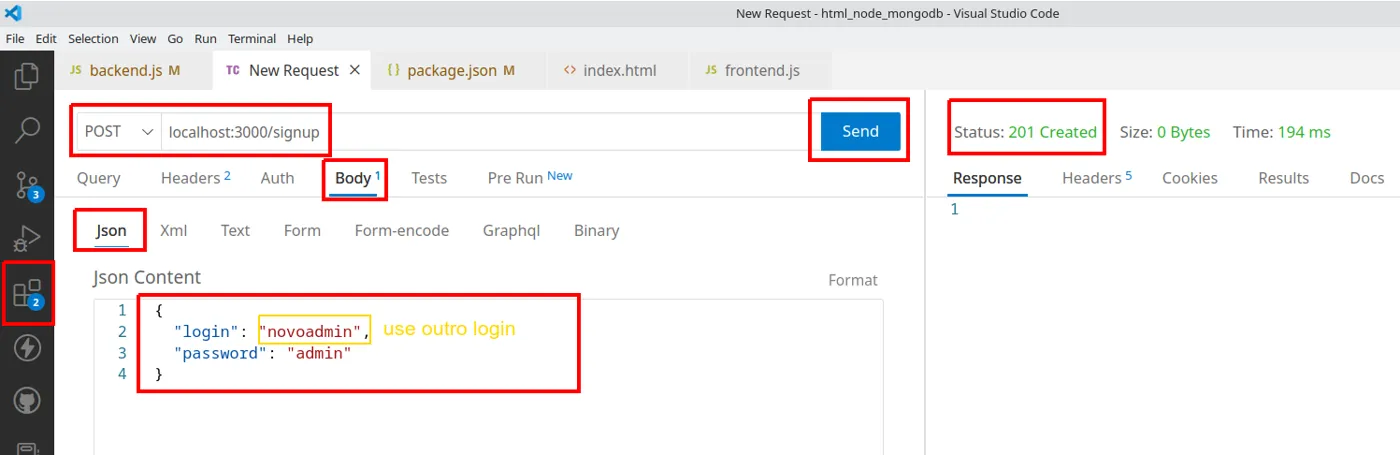Open the Body request tab
This screenshot has width=1400, height=455.
pyautogui.click(x=357, y=178)
